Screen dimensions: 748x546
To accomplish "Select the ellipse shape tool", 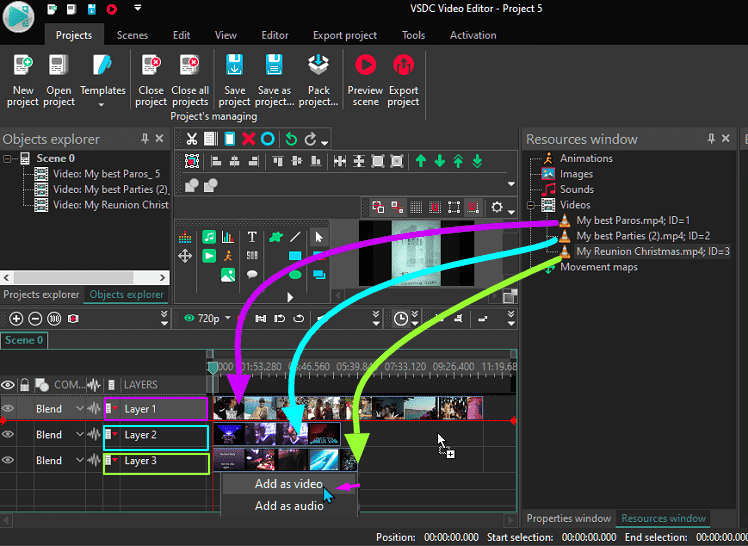I will coord(295,275).
